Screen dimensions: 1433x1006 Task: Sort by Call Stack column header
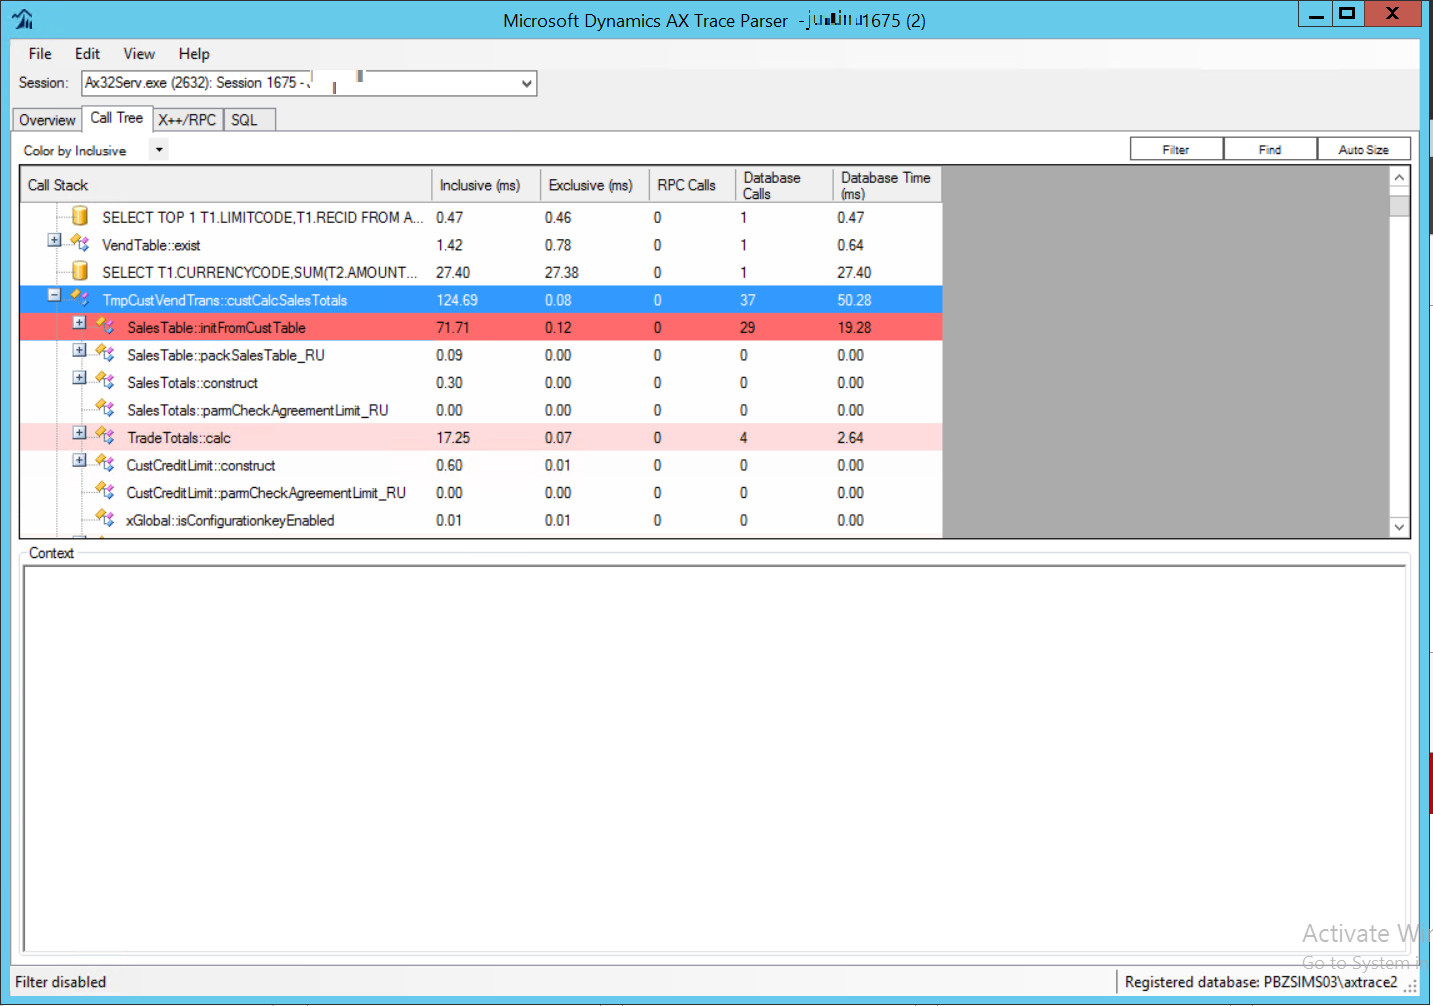[226, 185]
